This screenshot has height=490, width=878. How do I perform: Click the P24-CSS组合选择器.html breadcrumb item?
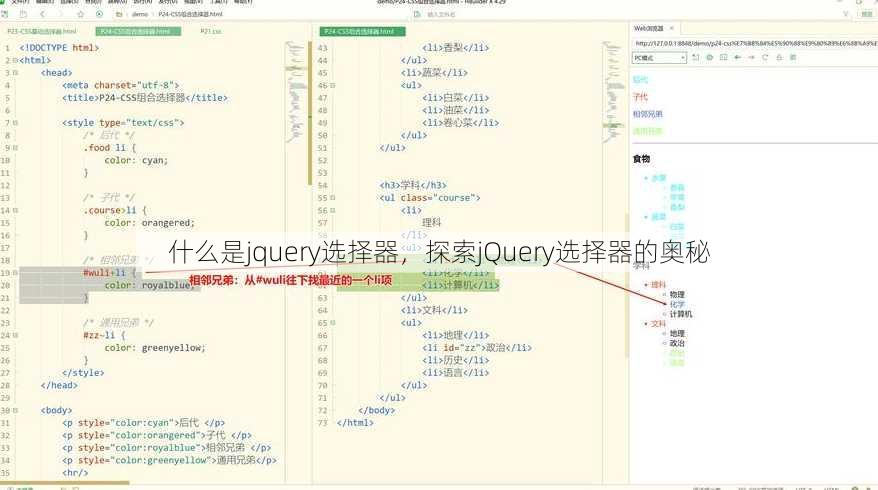pyautogui.click(x=190, y=14)
